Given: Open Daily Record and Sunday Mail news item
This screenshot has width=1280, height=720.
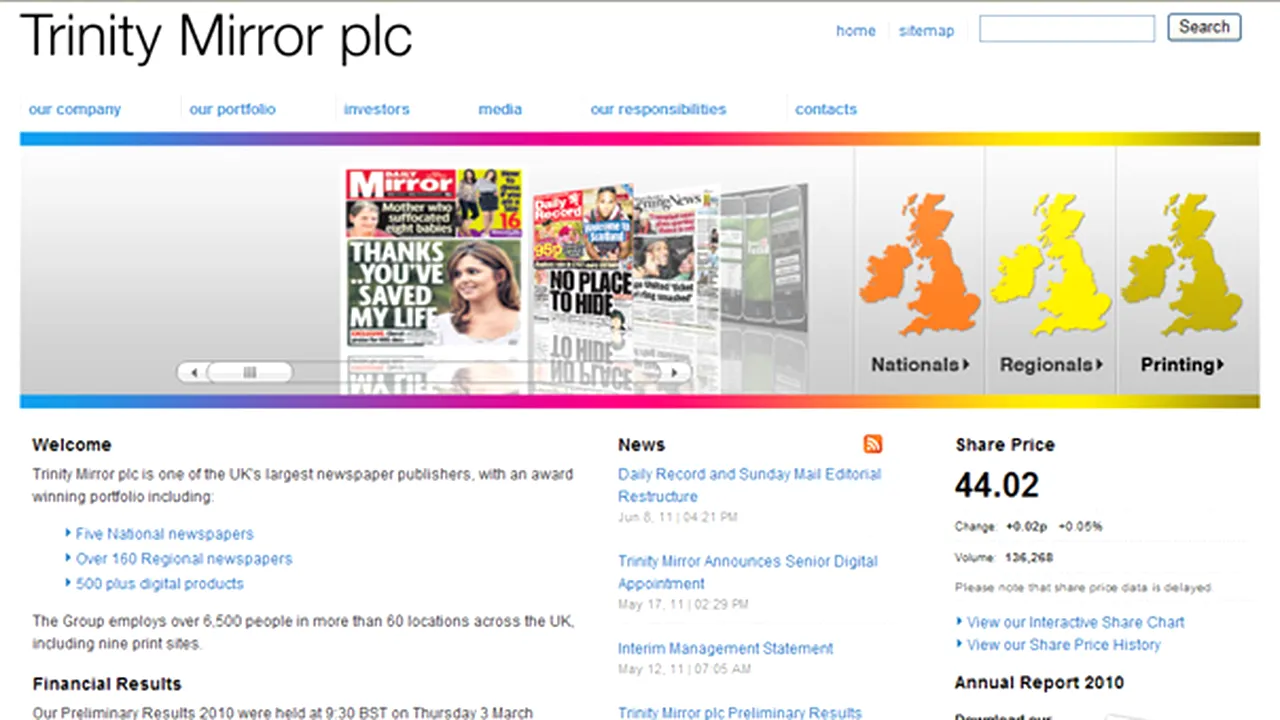Looking at the screenshot, I should pos(749,485).
